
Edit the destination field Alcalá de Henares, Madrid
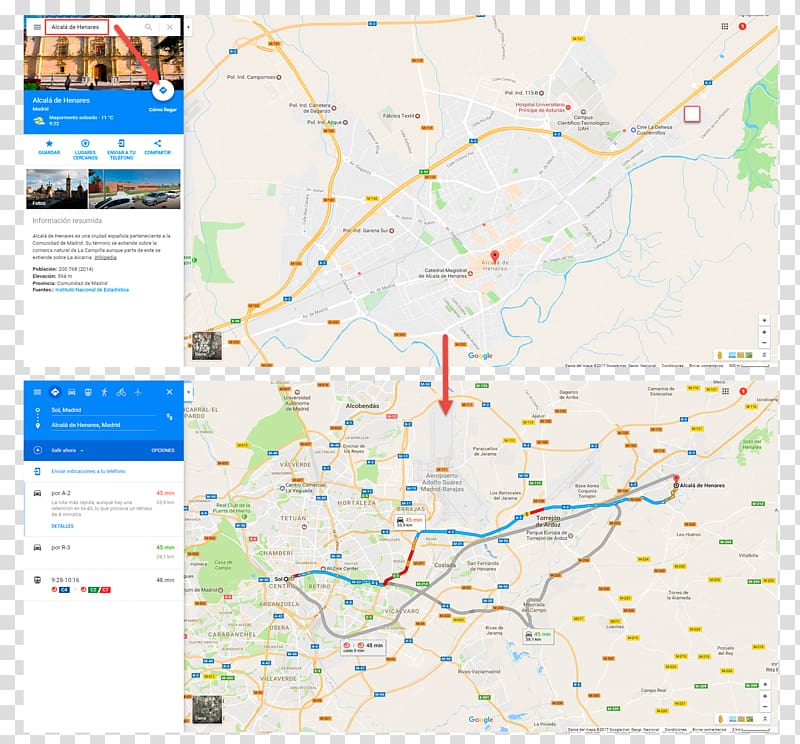tap(103, 425)
